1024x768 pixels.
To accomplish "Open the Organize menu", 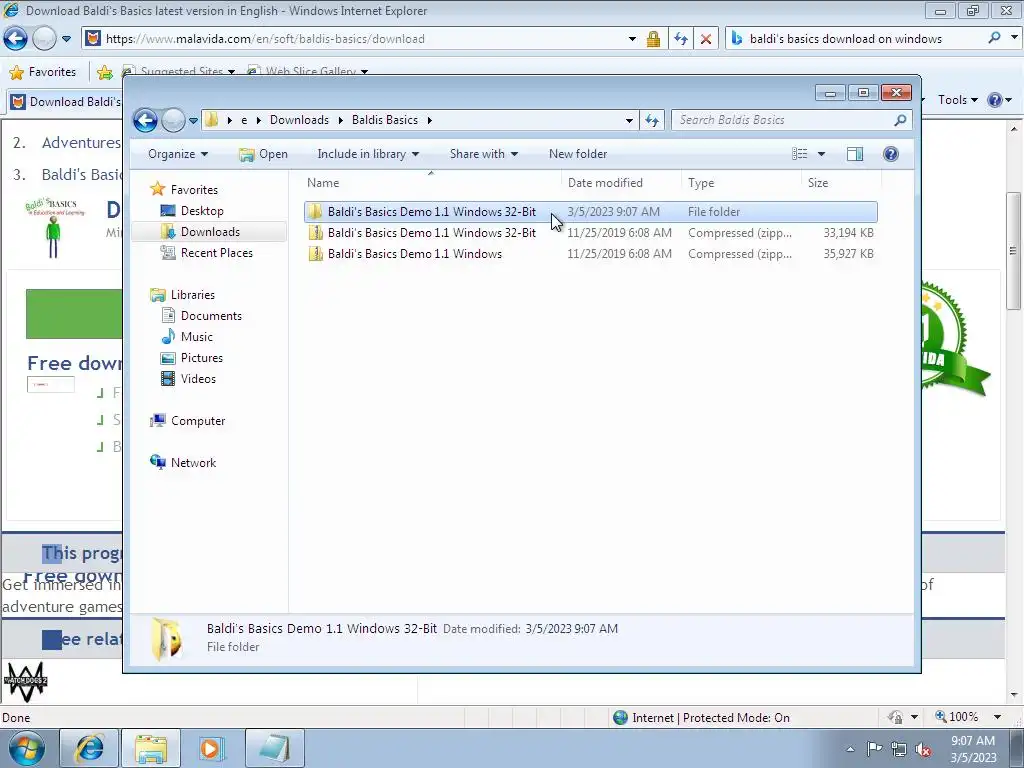I will click(x=178, y=154).
